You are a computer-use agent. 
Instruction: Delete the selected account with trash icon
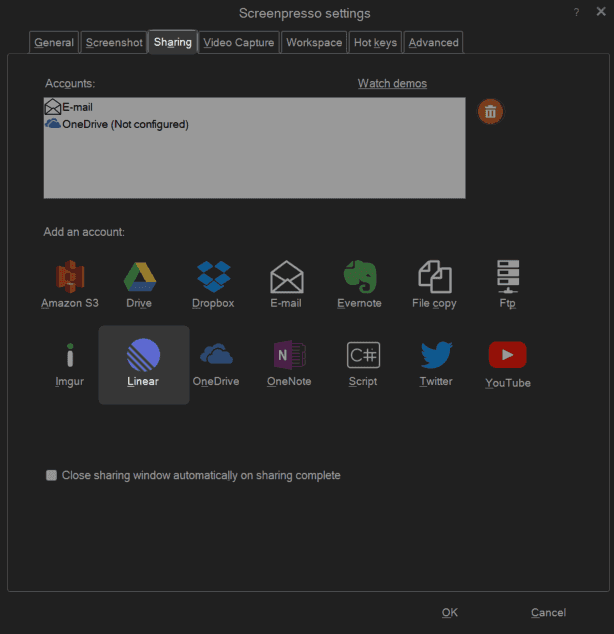click(490, 111)
